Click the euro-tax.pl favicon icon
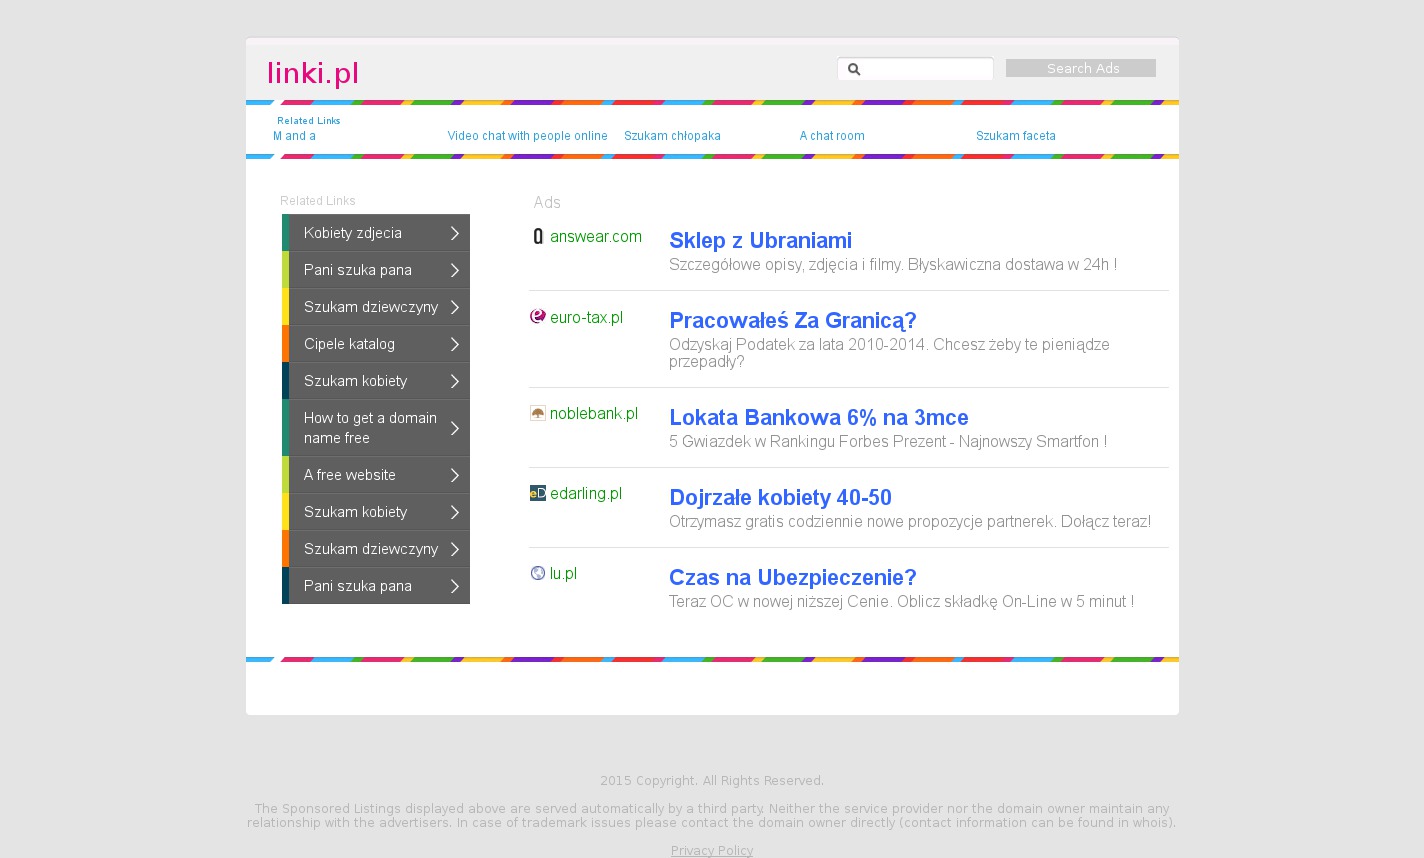 (538, 317)
